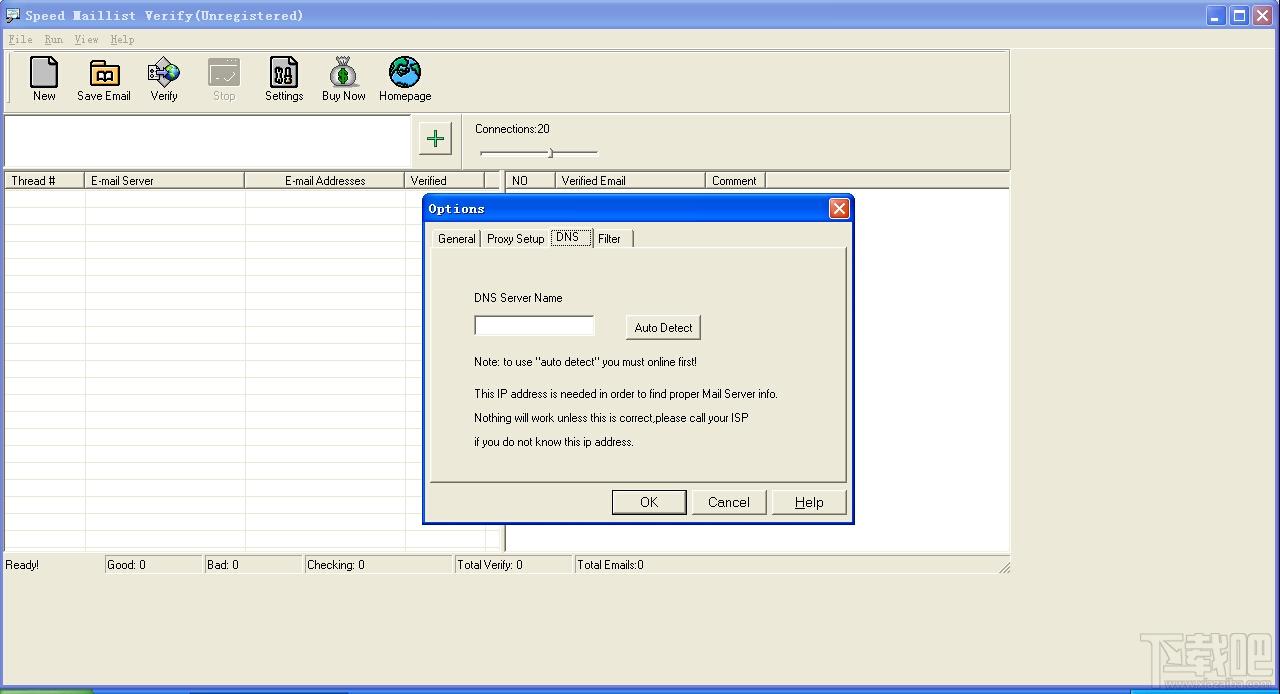This screenshot has height=694, width=1280.
Task: Click the E-mail Addresses column header
Action: 325,181
